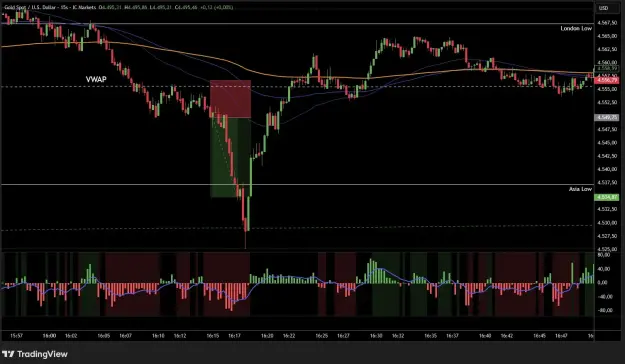Click the 4.562,50 price axis label
Screen dimensions: 625x364
point(607,49)
